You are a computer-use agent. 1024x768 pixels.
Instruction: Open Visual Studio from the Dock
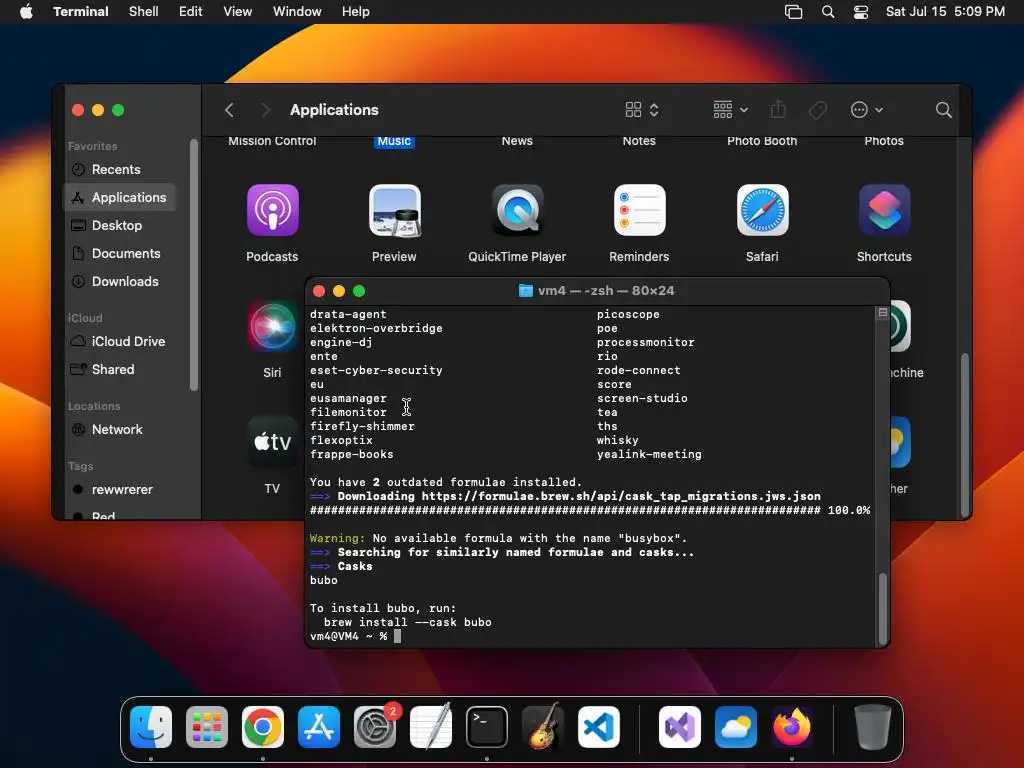[680, 727]
